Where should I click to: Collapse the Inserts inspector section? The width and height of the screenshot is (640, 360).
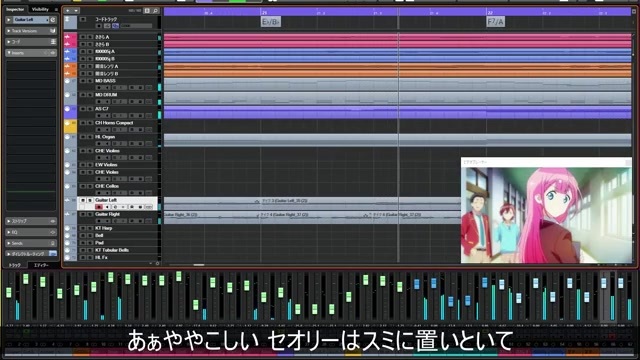(31, 53)
